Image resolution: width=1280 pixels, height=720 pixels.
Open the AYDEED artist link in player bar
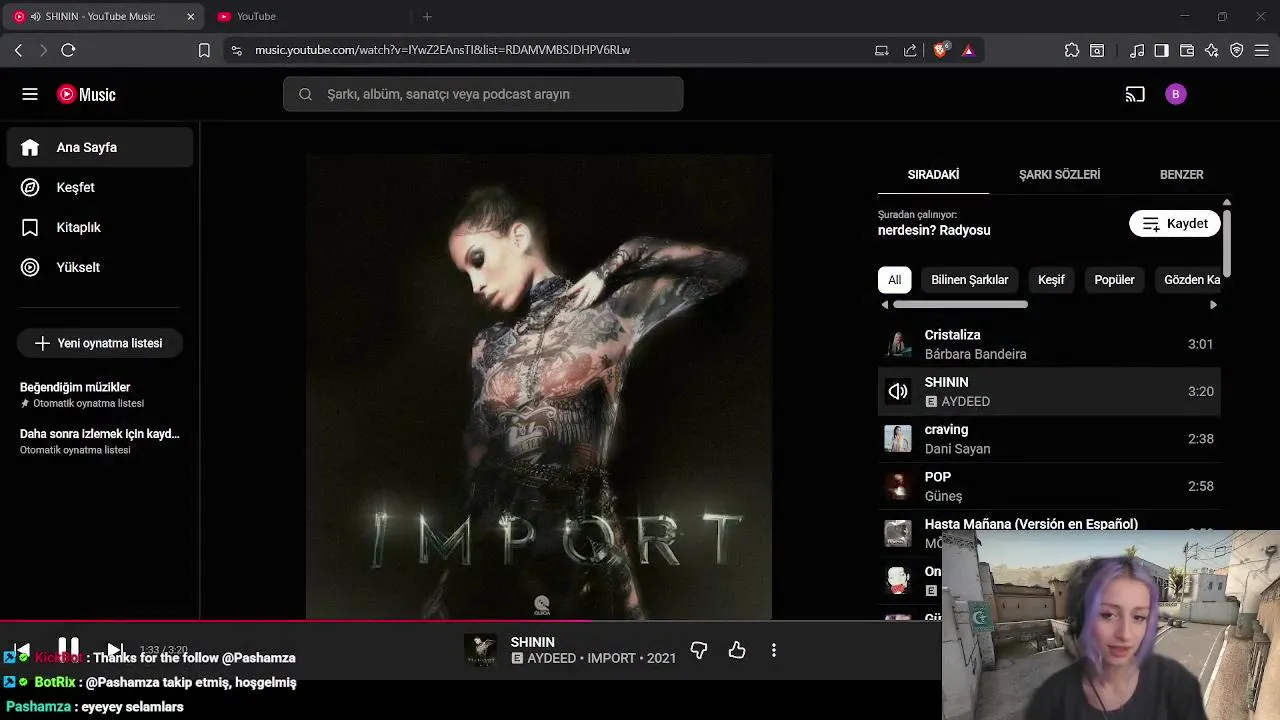tap(551, 658)
